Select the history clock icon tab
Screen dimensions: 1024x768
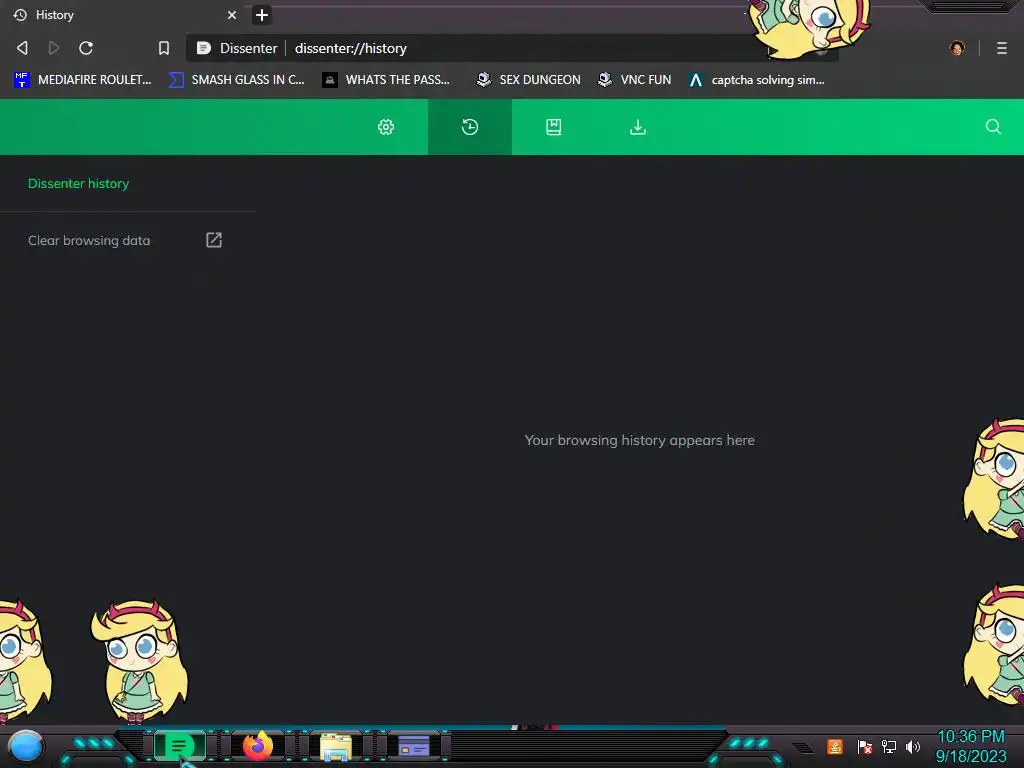click(470, 127)
